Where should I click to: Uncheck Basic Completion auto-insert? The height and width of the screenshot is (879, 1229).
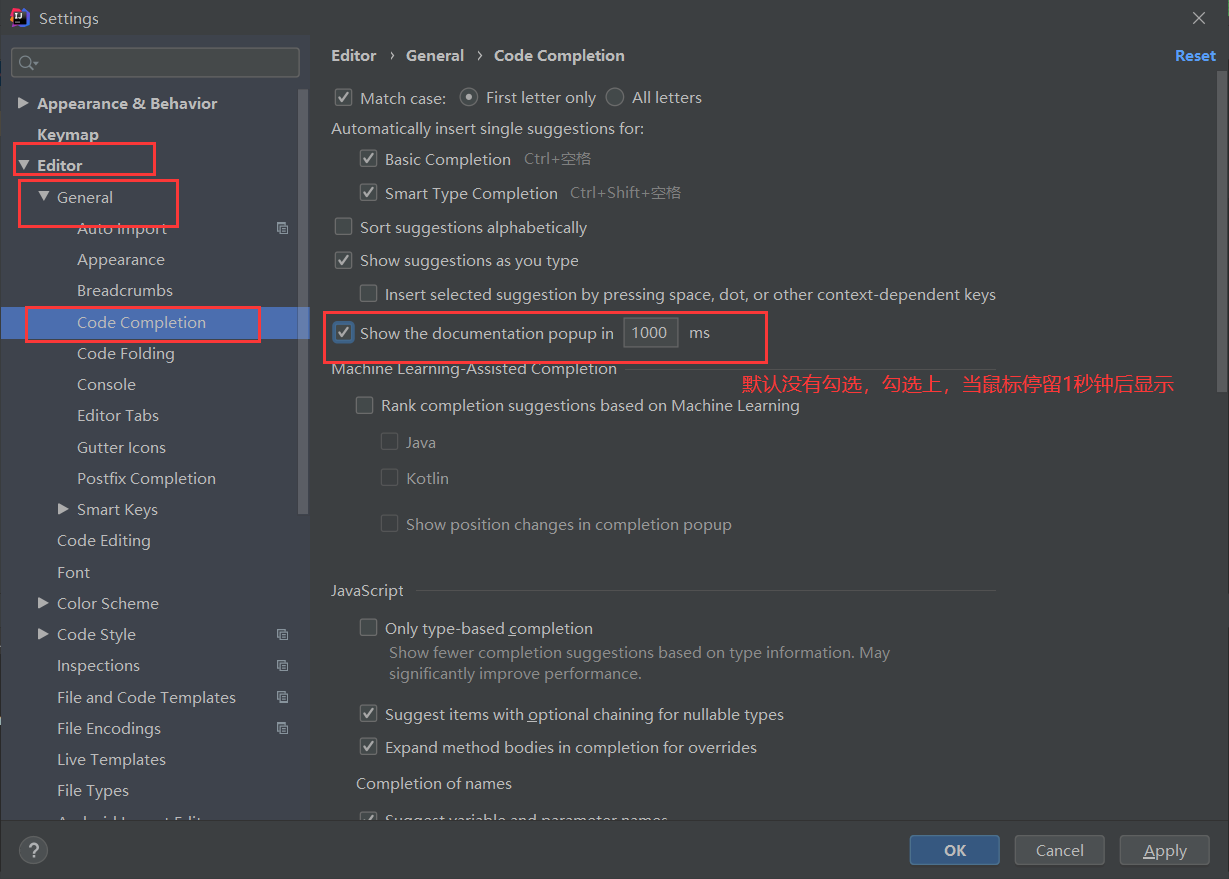368,159
